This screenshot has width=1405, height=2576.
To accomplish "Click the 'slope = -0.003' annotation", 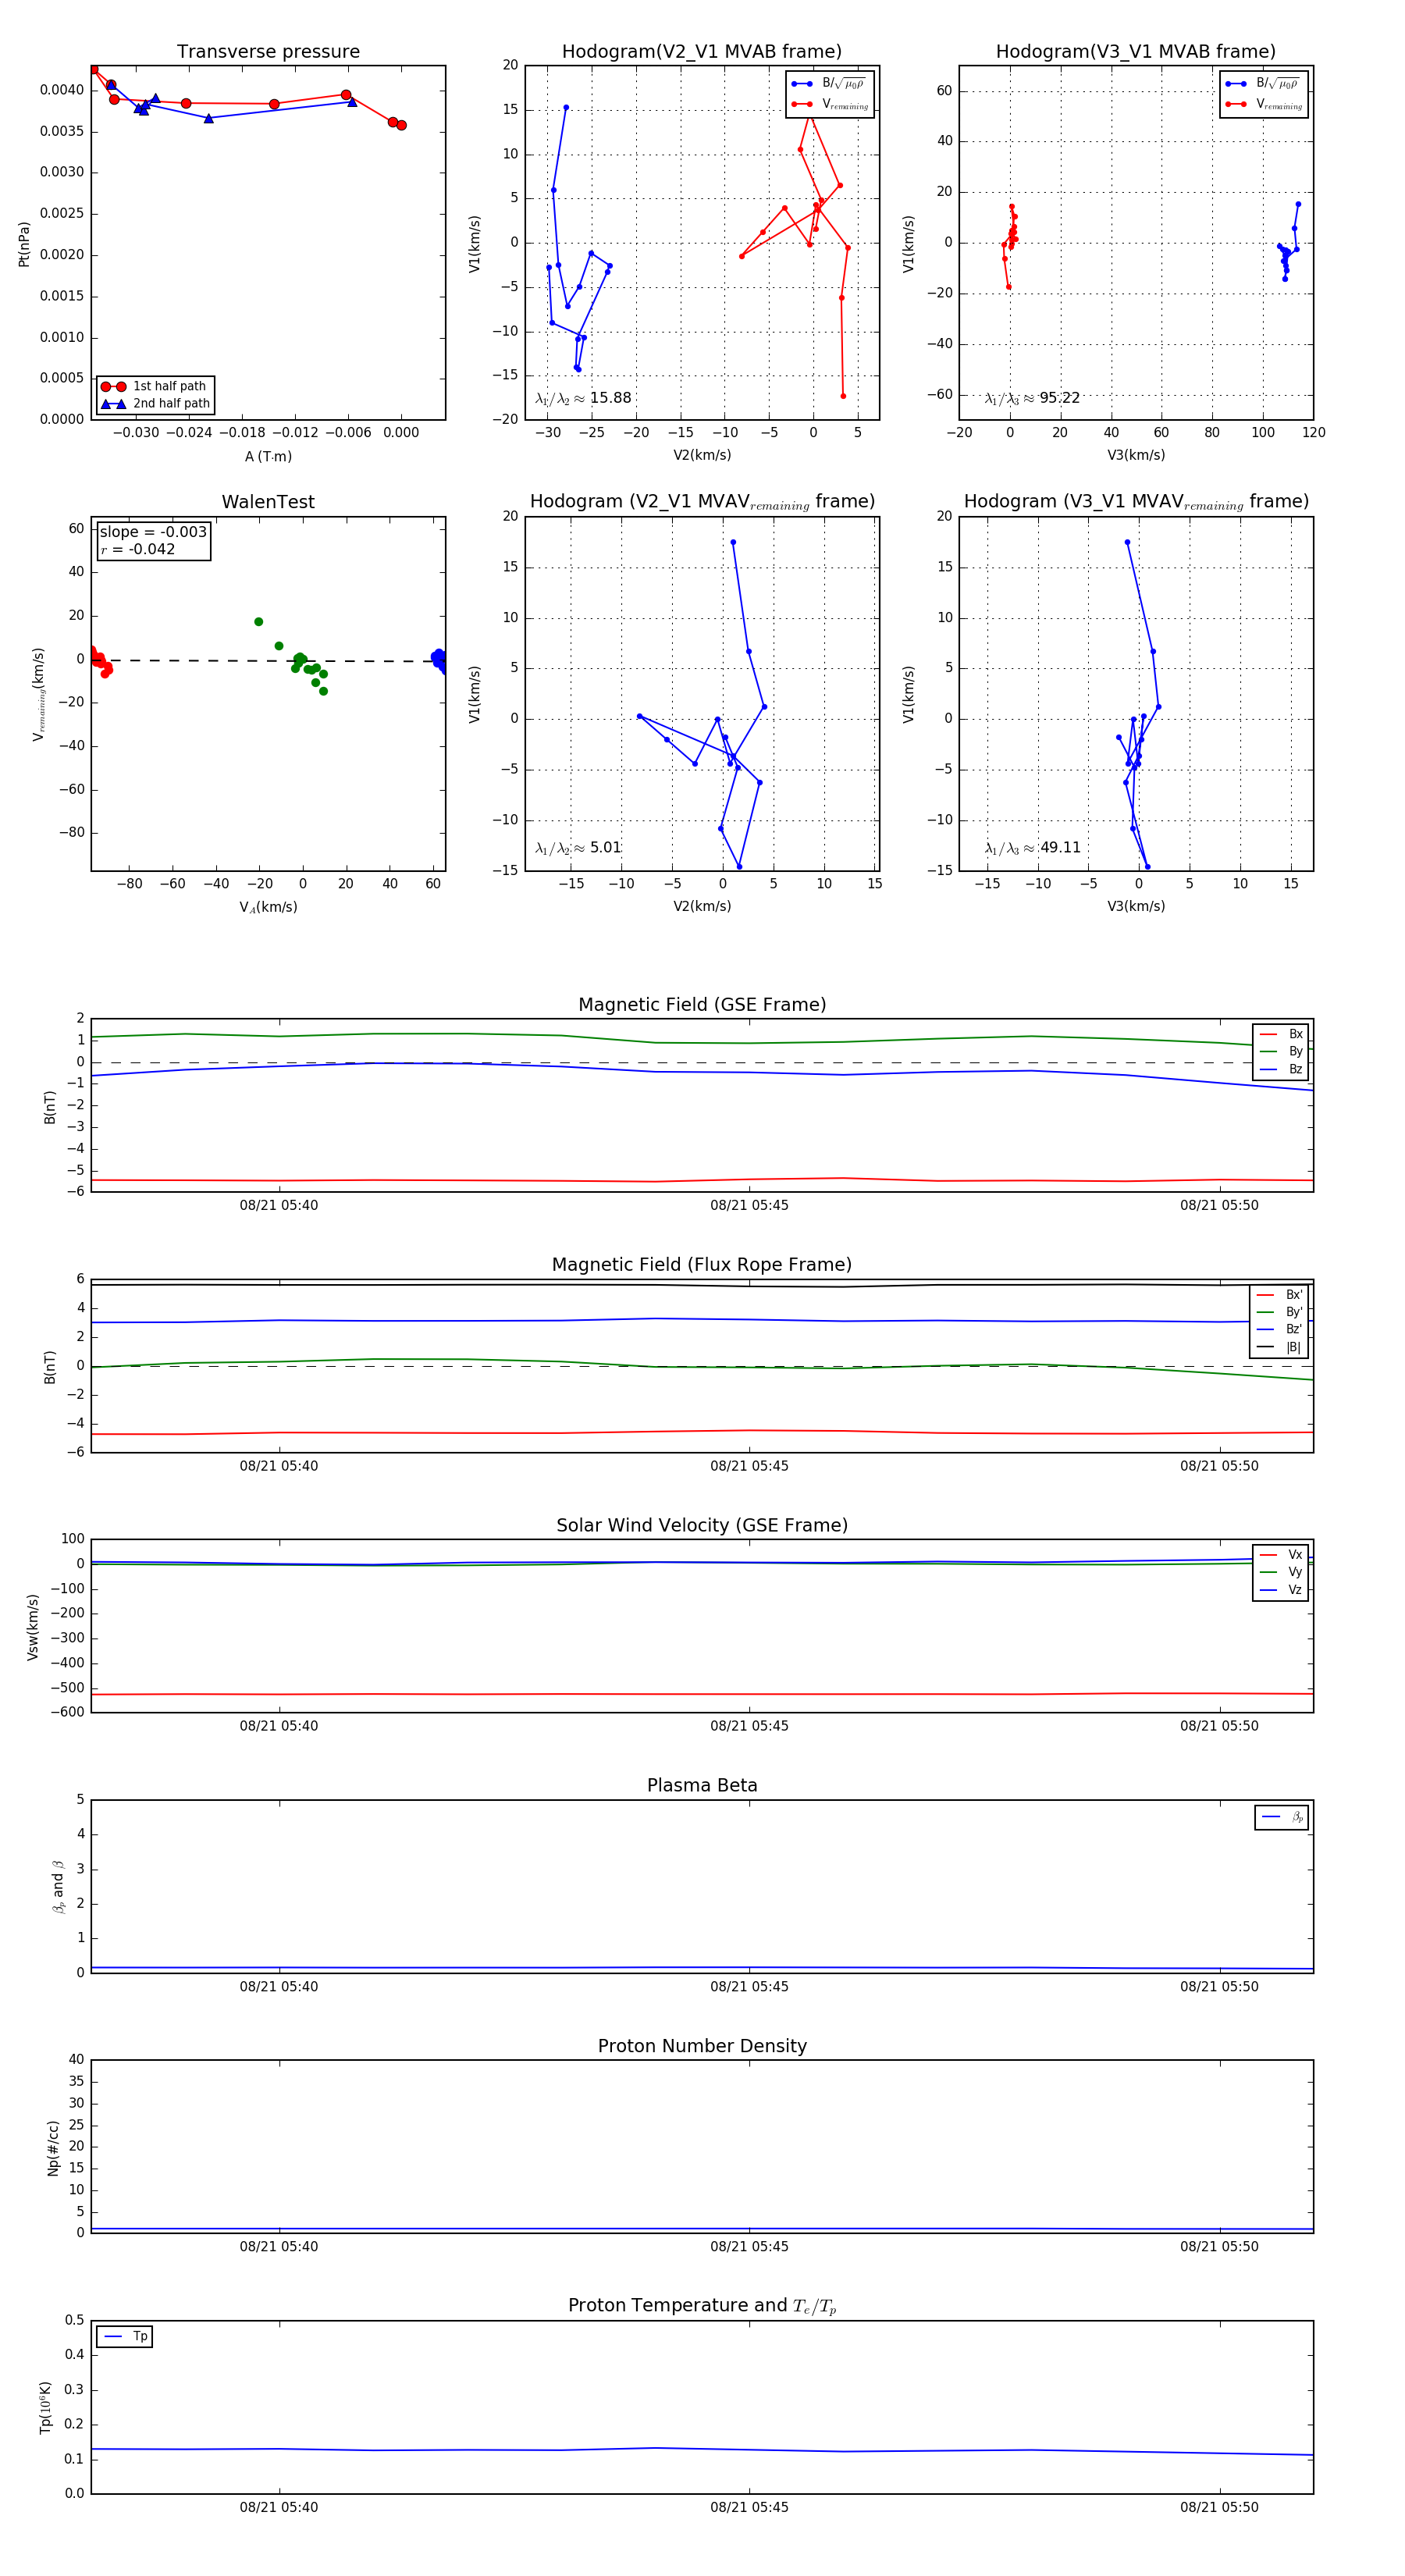I will [153, 532].
